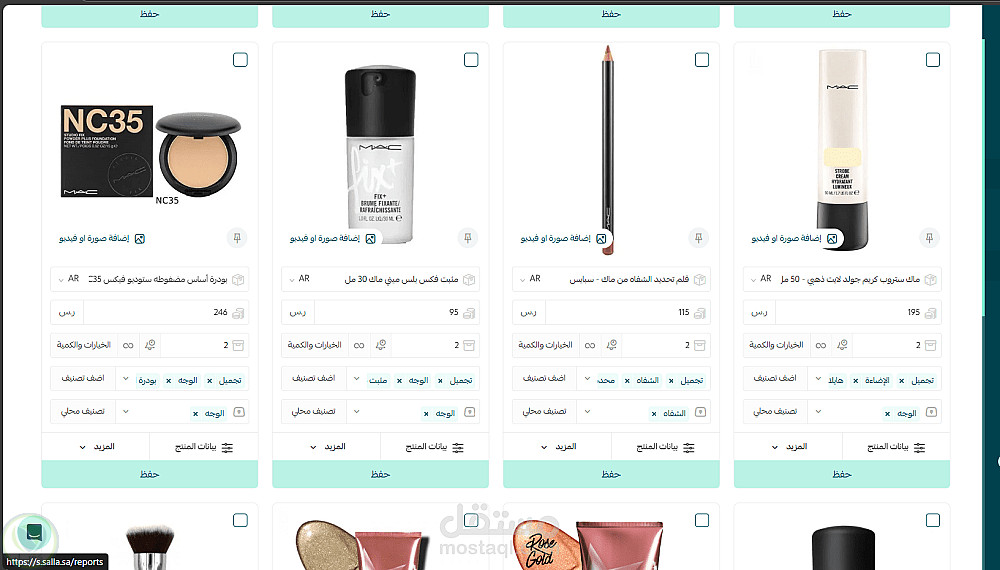Screen dimensions: 1000x570
Task: Open the chat widget in bottom-left corner
Action: coord(34,532)
